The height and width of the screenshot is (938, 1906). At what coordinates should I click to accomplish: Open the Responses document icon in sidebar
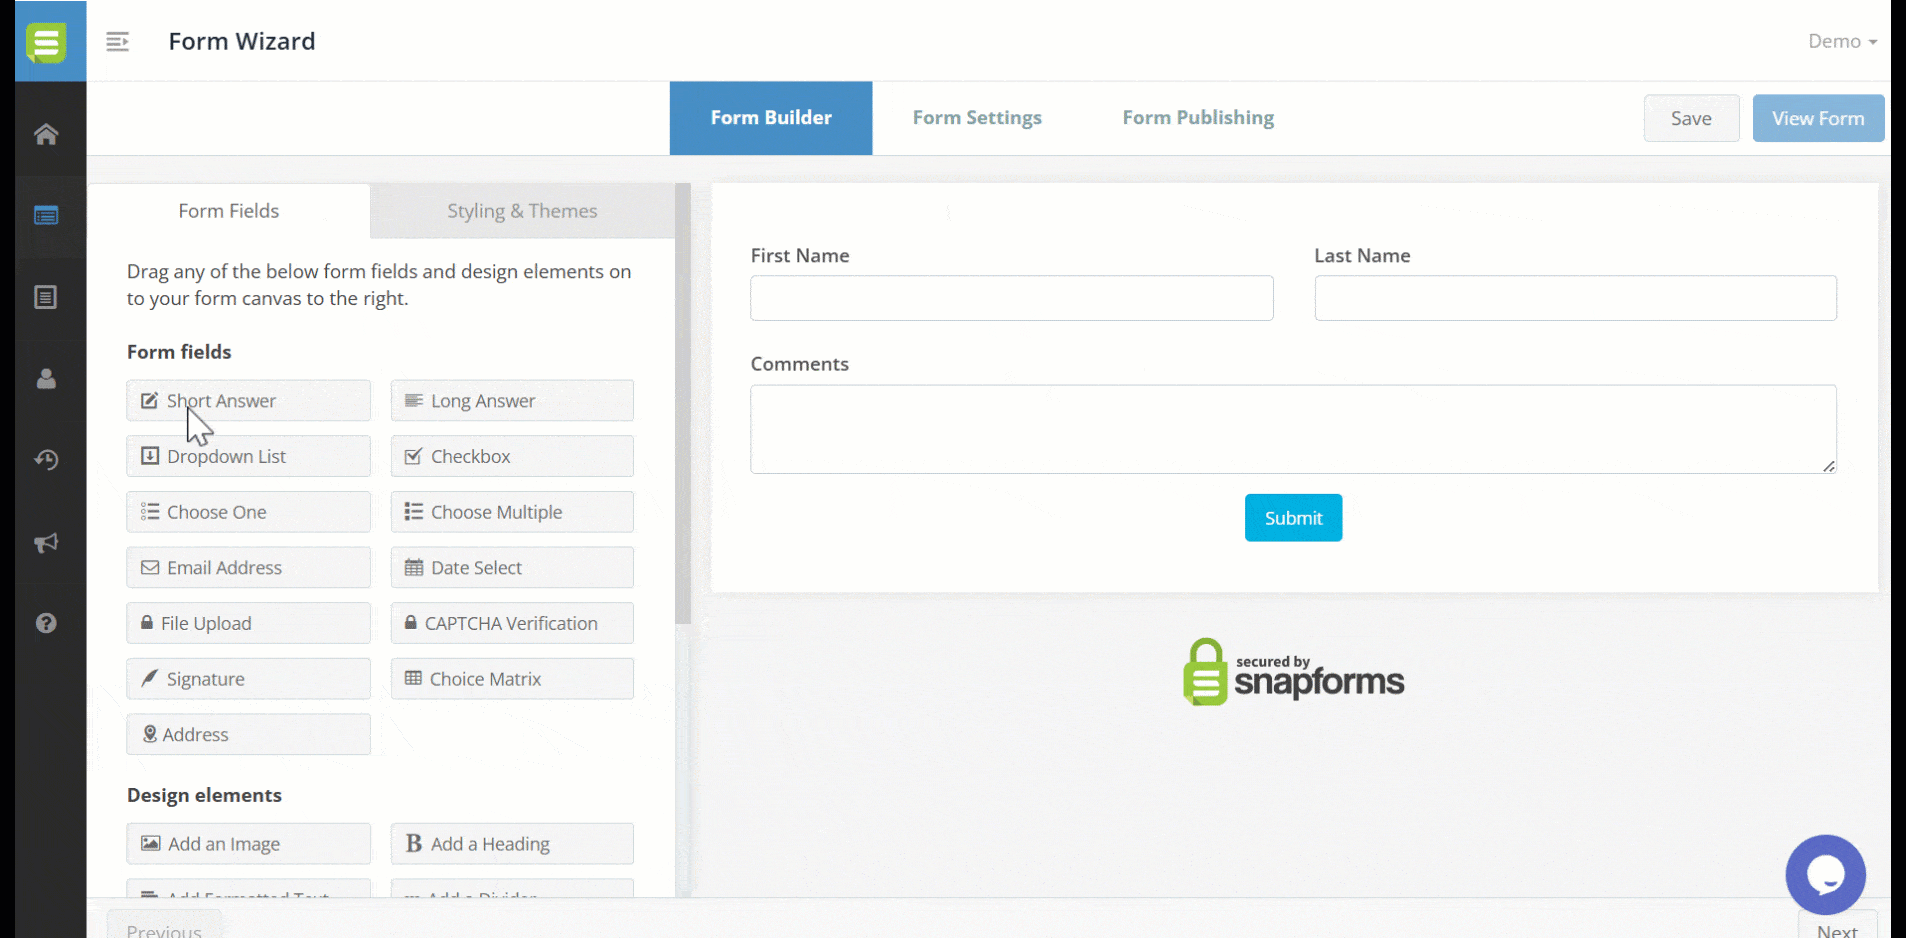46,296
